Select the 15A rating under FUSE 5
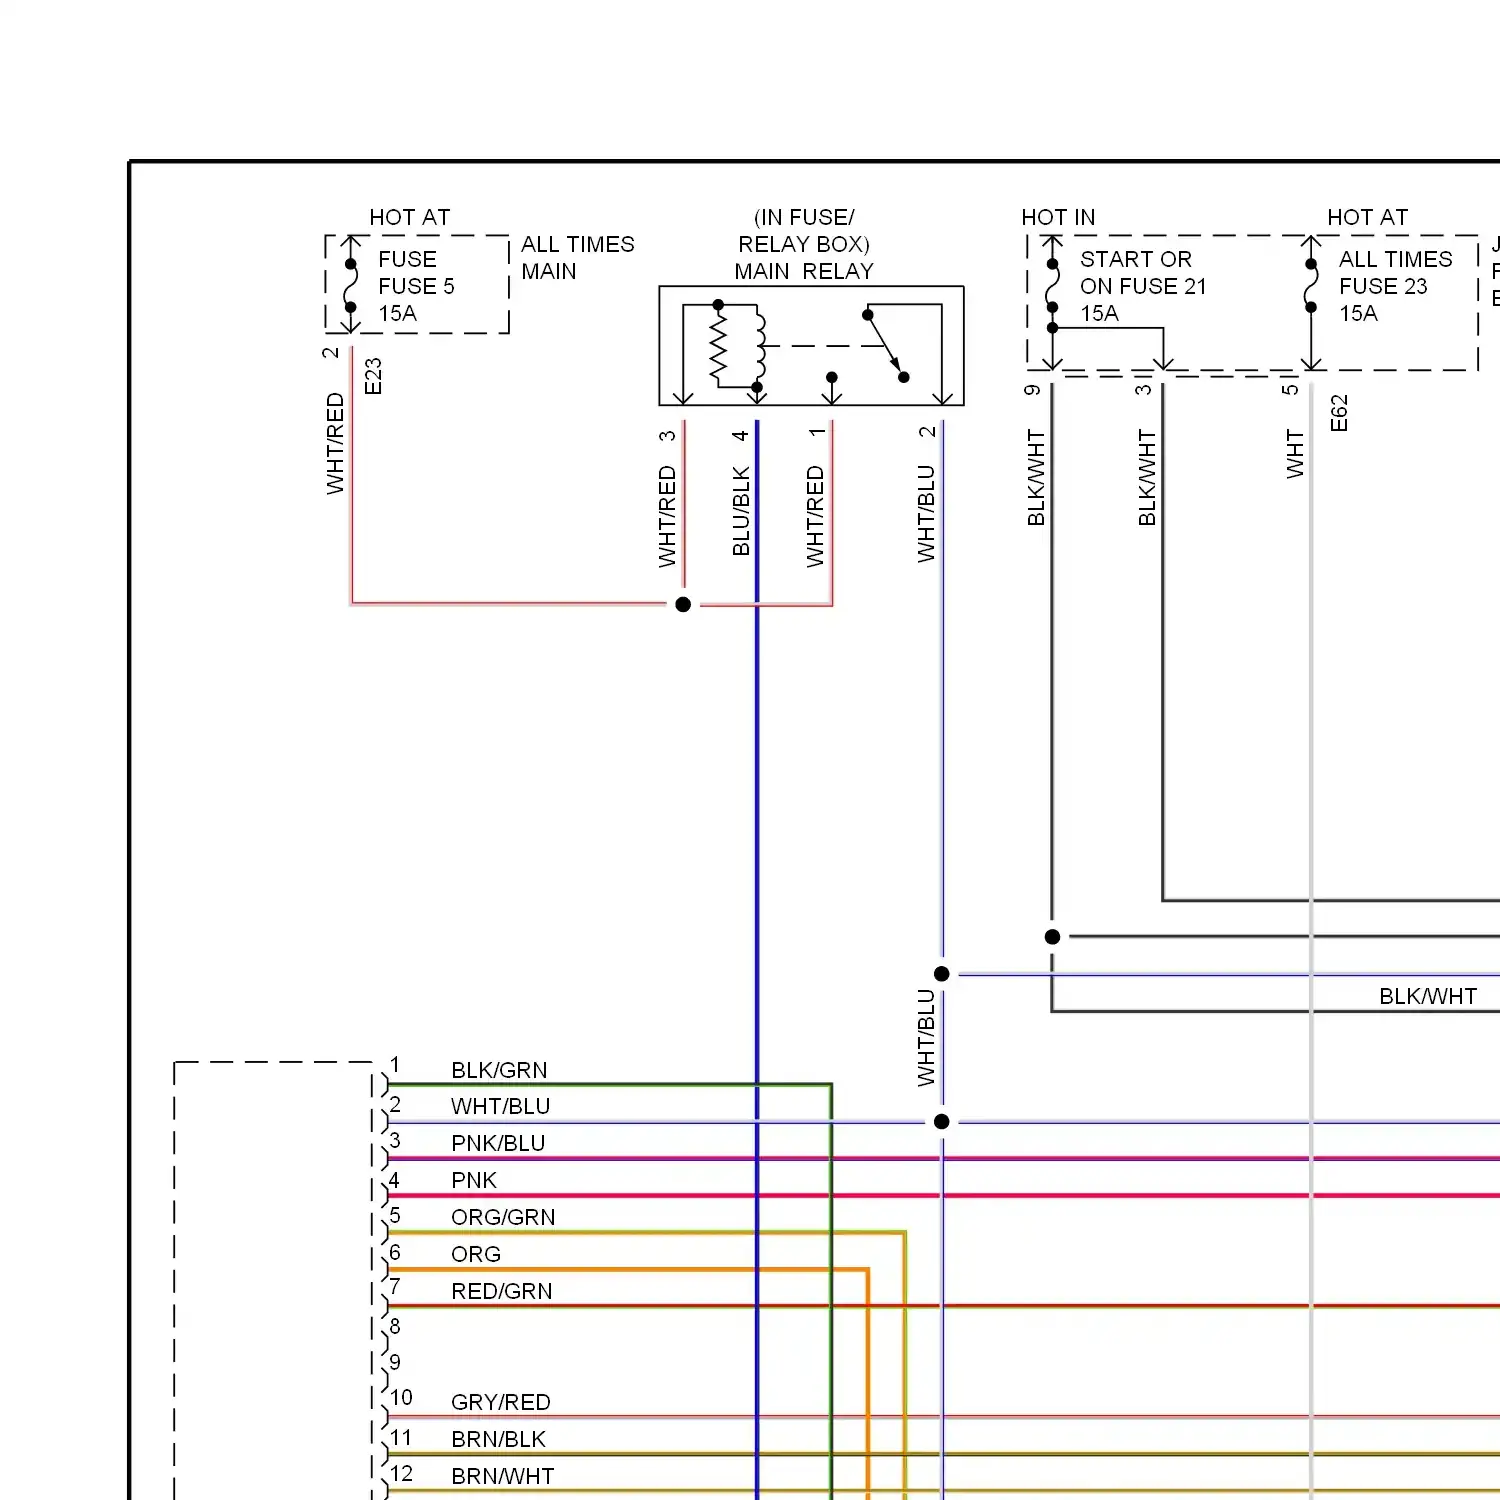Viewport: 1500px width, 1500px height. (x=397, y=313)
